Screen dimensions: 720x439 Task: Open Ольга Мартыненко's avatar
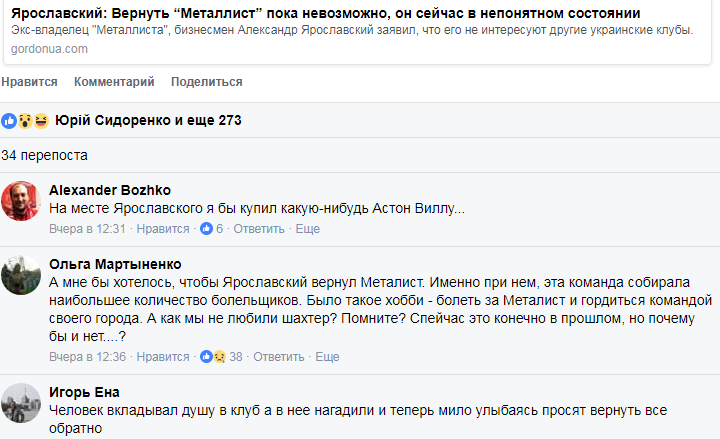tap(21, 275)
